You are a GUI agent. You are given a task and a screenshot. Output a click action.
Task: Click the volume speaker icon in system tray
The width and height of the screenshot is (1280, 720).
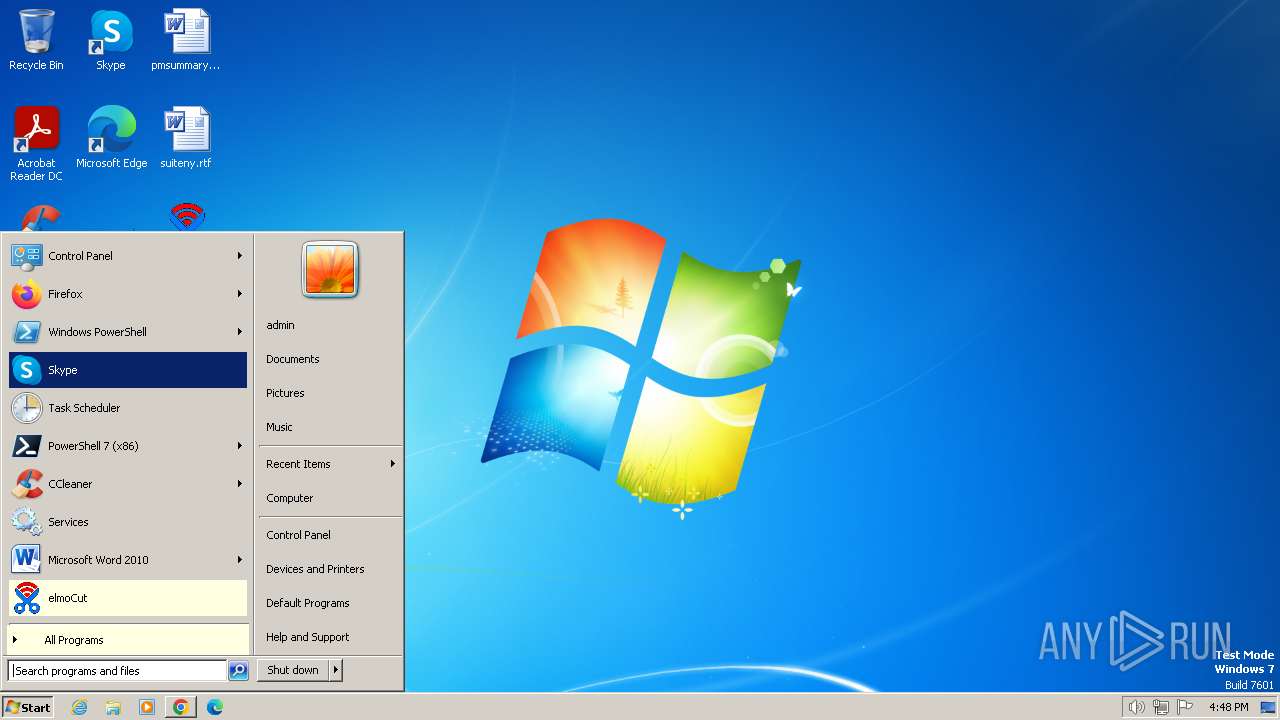(x=1136, y=707)
